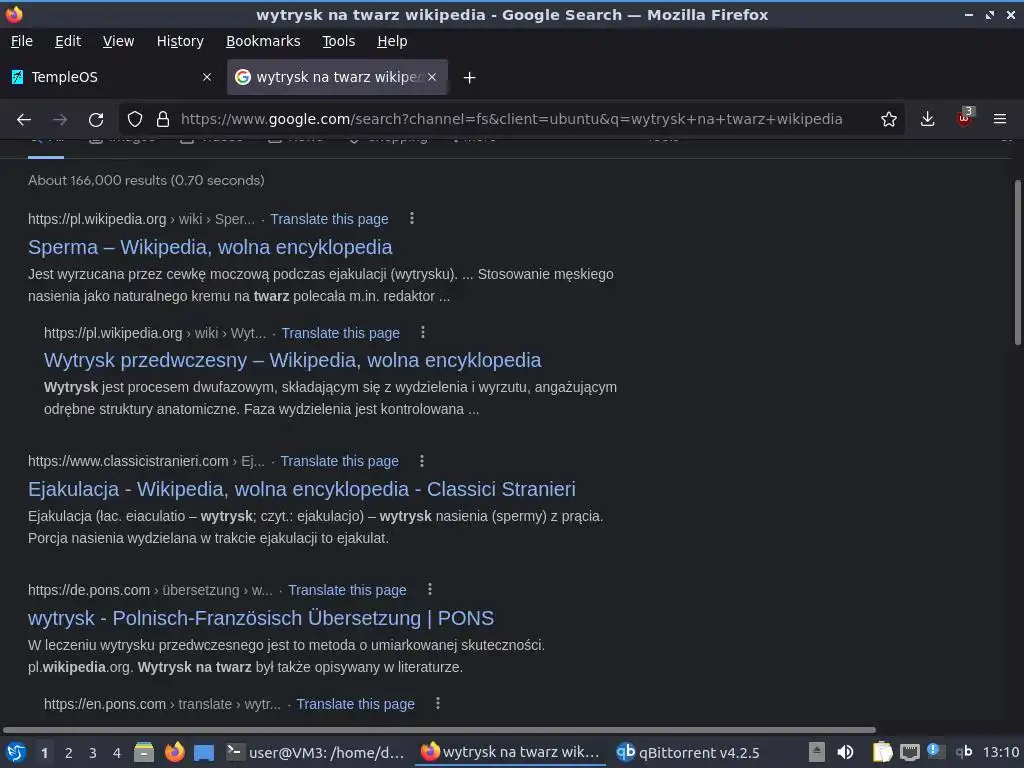Open the History menu
The image size is (1024, 768).
(x=180, y=41)
